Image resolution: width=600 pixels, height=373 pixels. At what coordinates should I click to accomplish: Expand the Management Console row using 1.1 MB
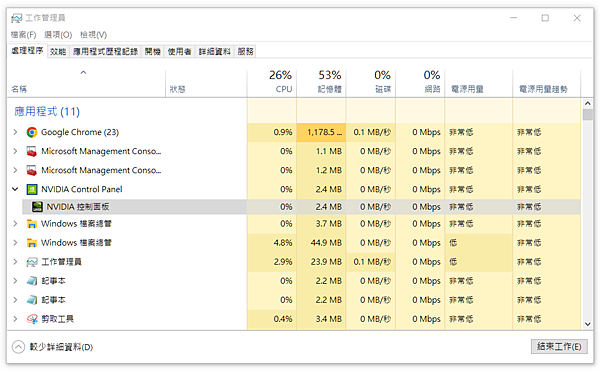(15, 151)
